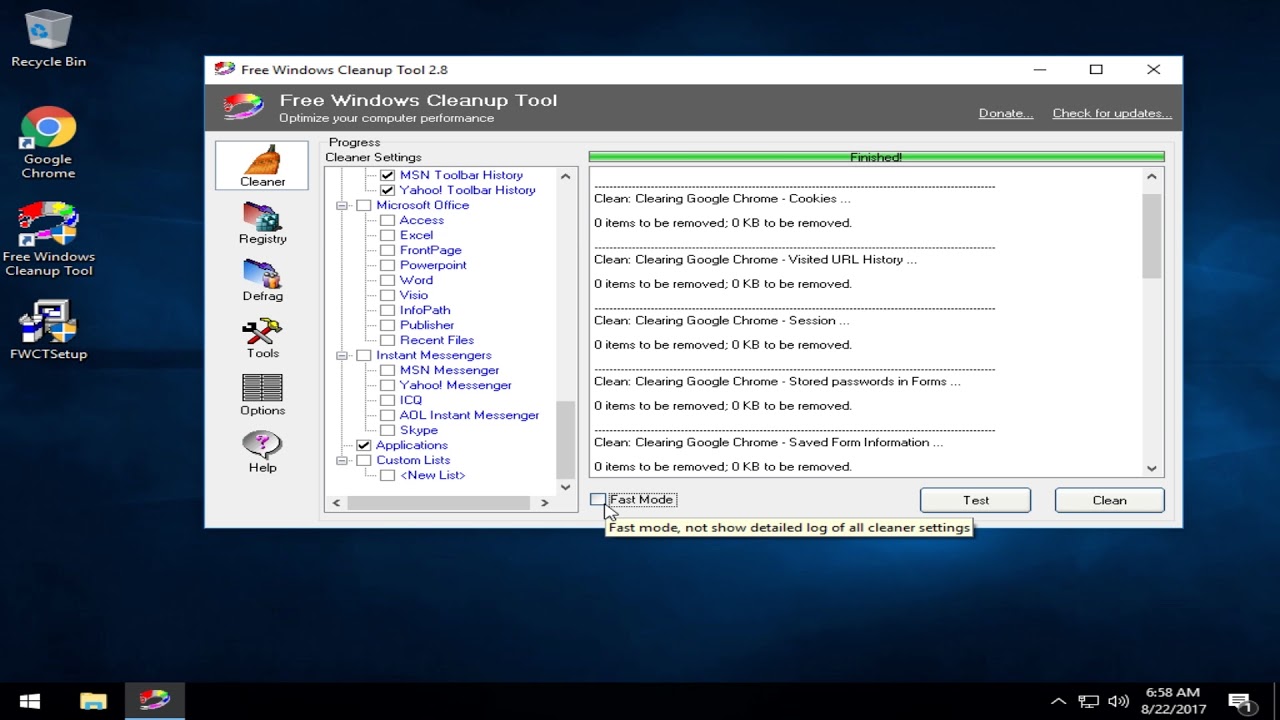The image size is (1280, 720).
Task: Collapse the Microsoft Office tree node
Action: point(342,205)
